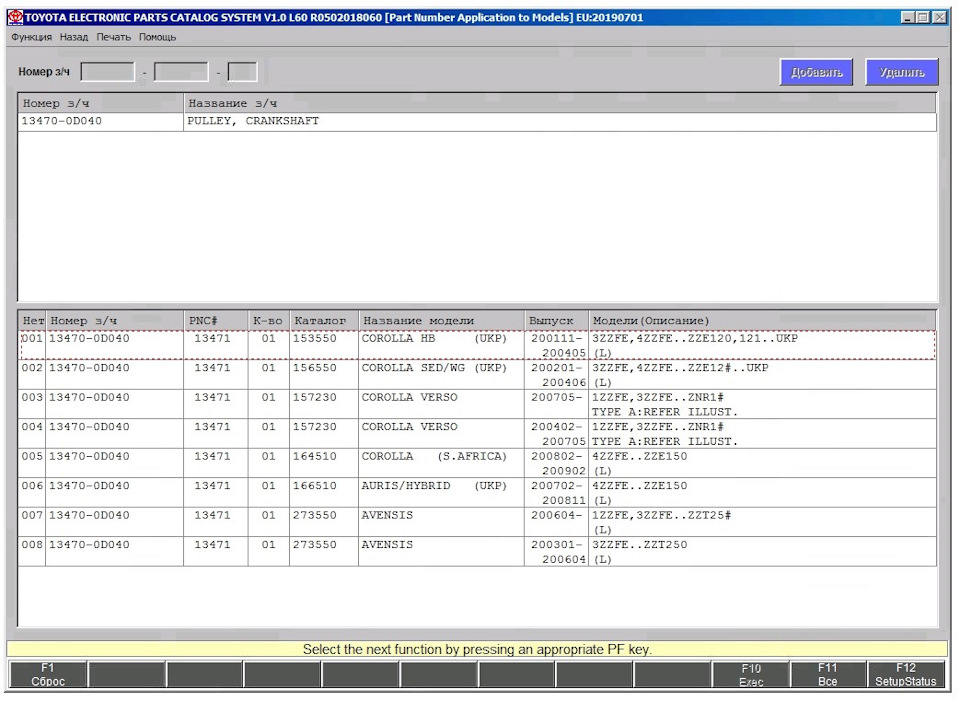The image size is (960, 702).
Task: Click the first part number input field
Action: coord(108,72)
